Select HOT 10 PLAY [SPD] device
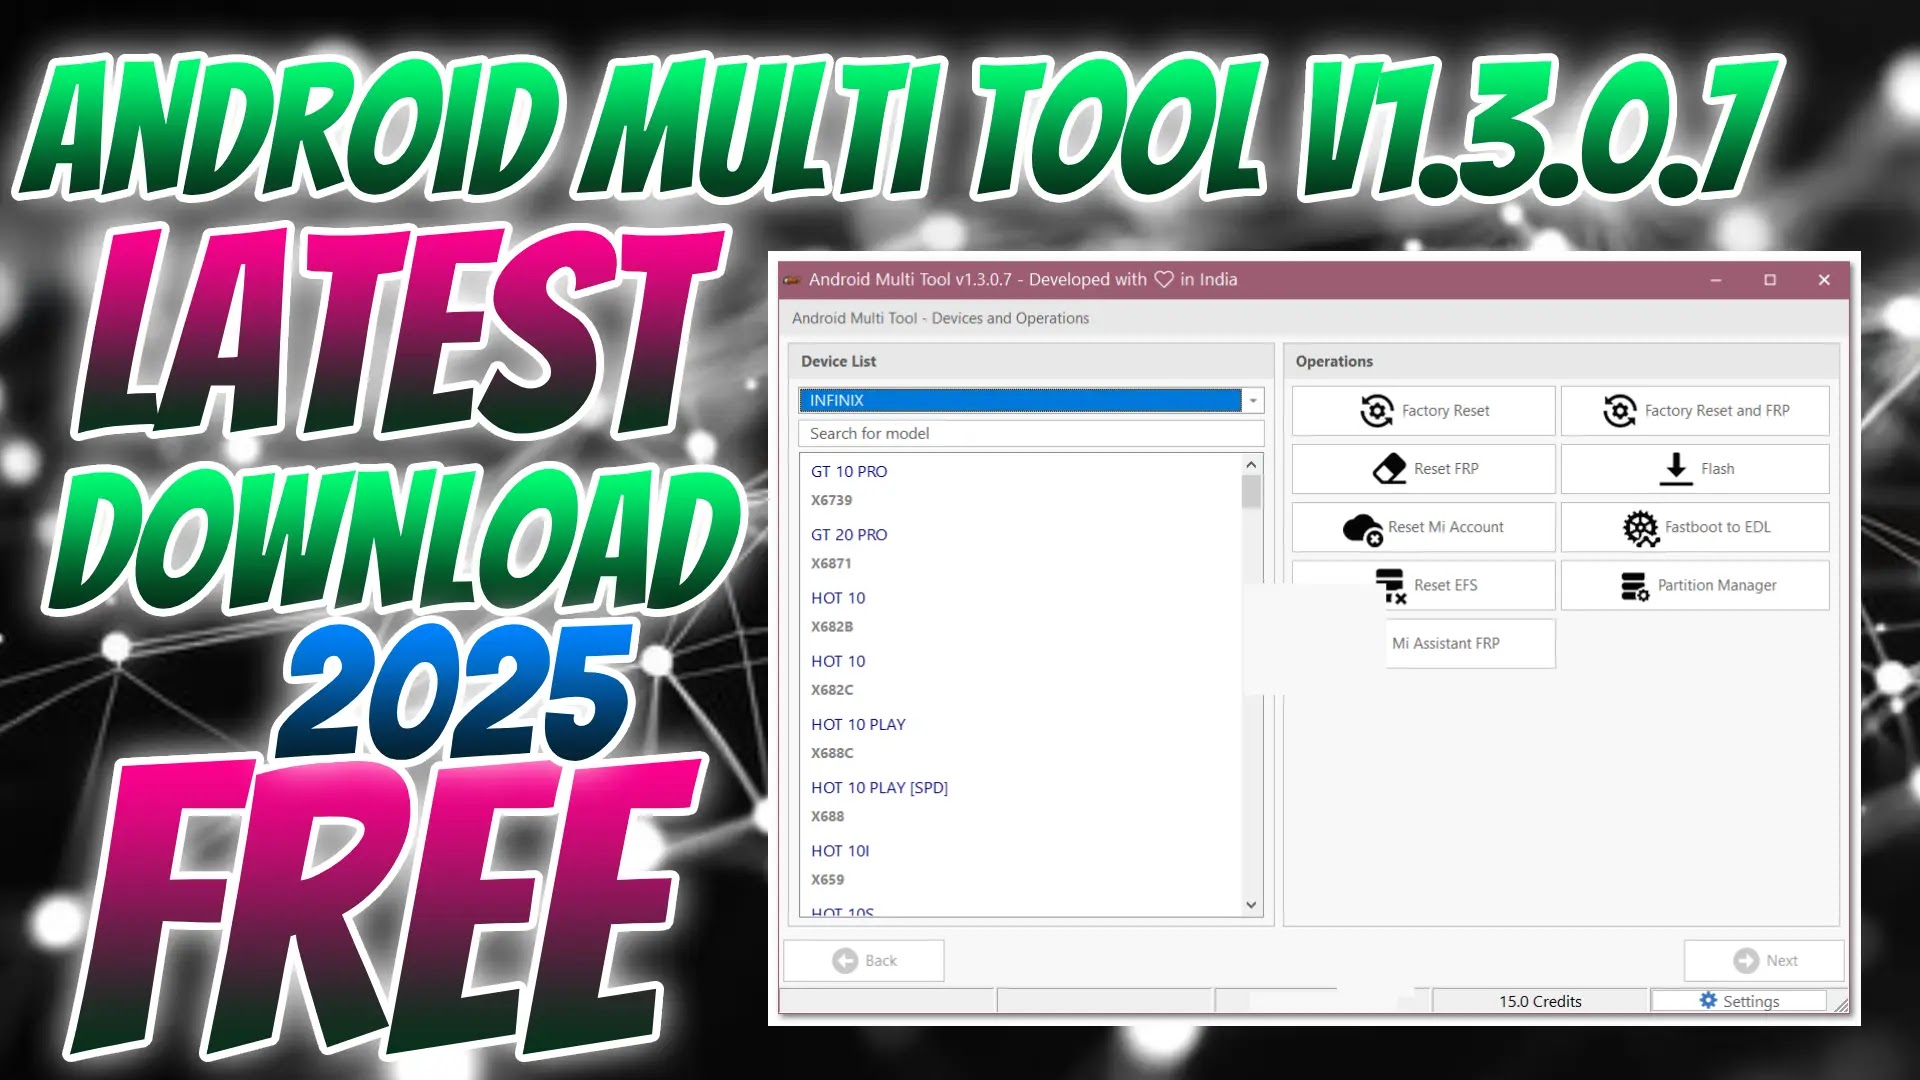Screen dimensions: 1920x1080 pos(879,788)
